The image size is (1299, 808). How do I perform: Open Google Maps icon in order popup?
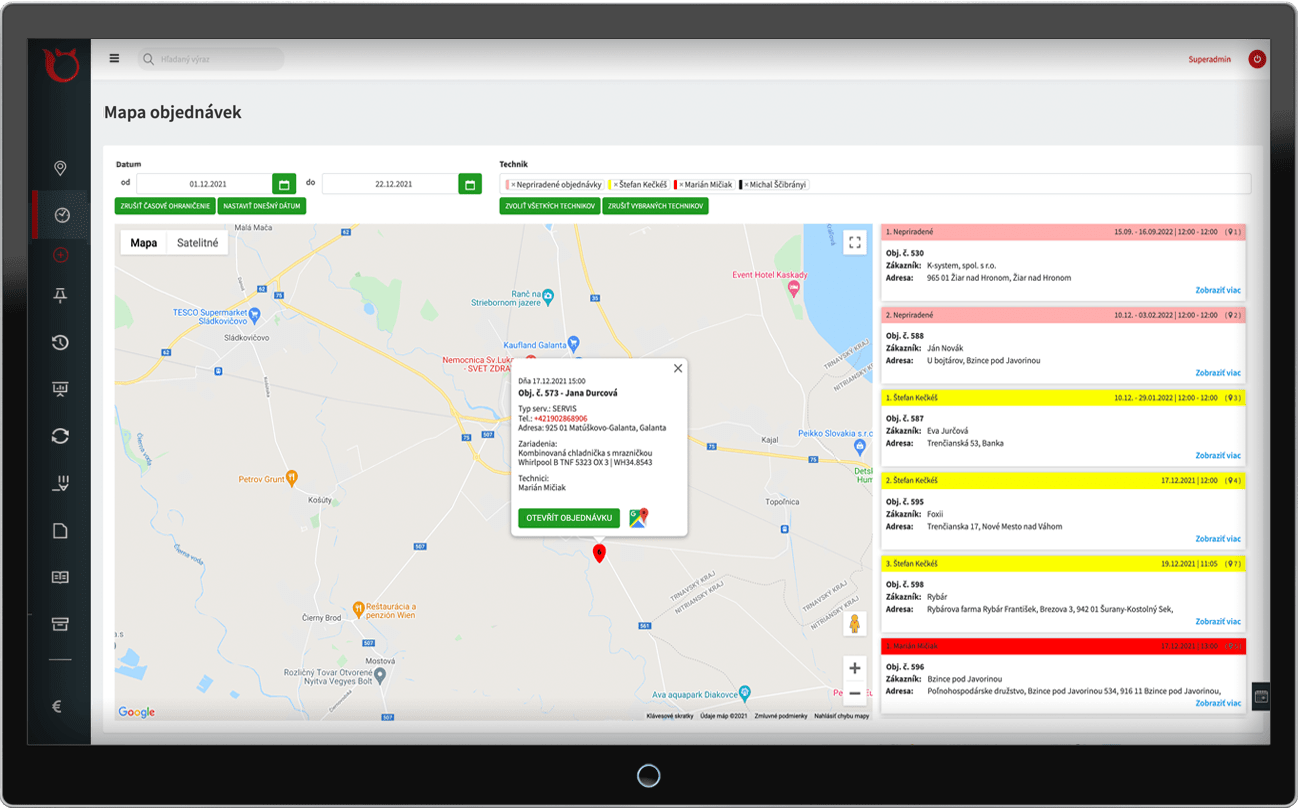point(638,517)
